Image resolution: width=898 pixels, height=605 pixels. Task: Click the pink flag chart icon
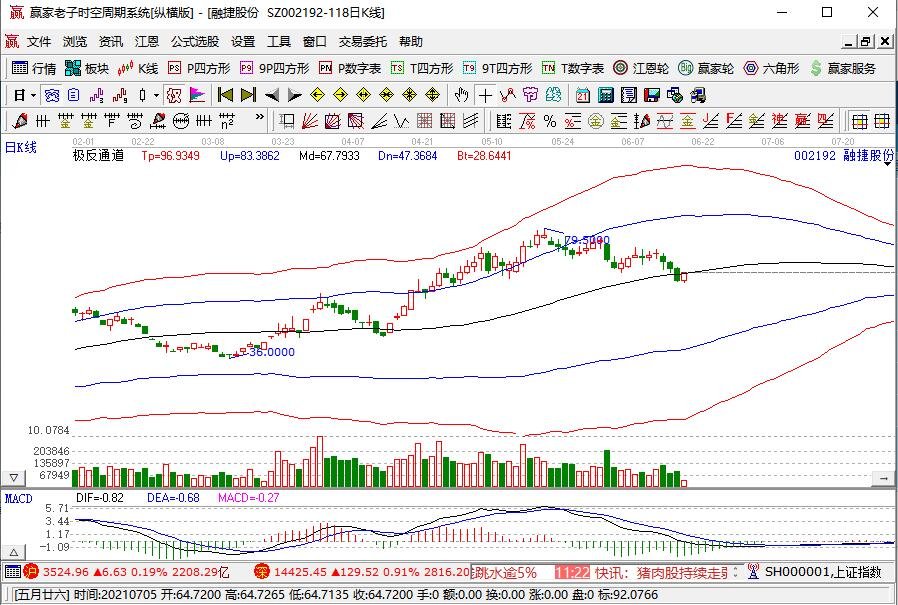click(197, 95)
